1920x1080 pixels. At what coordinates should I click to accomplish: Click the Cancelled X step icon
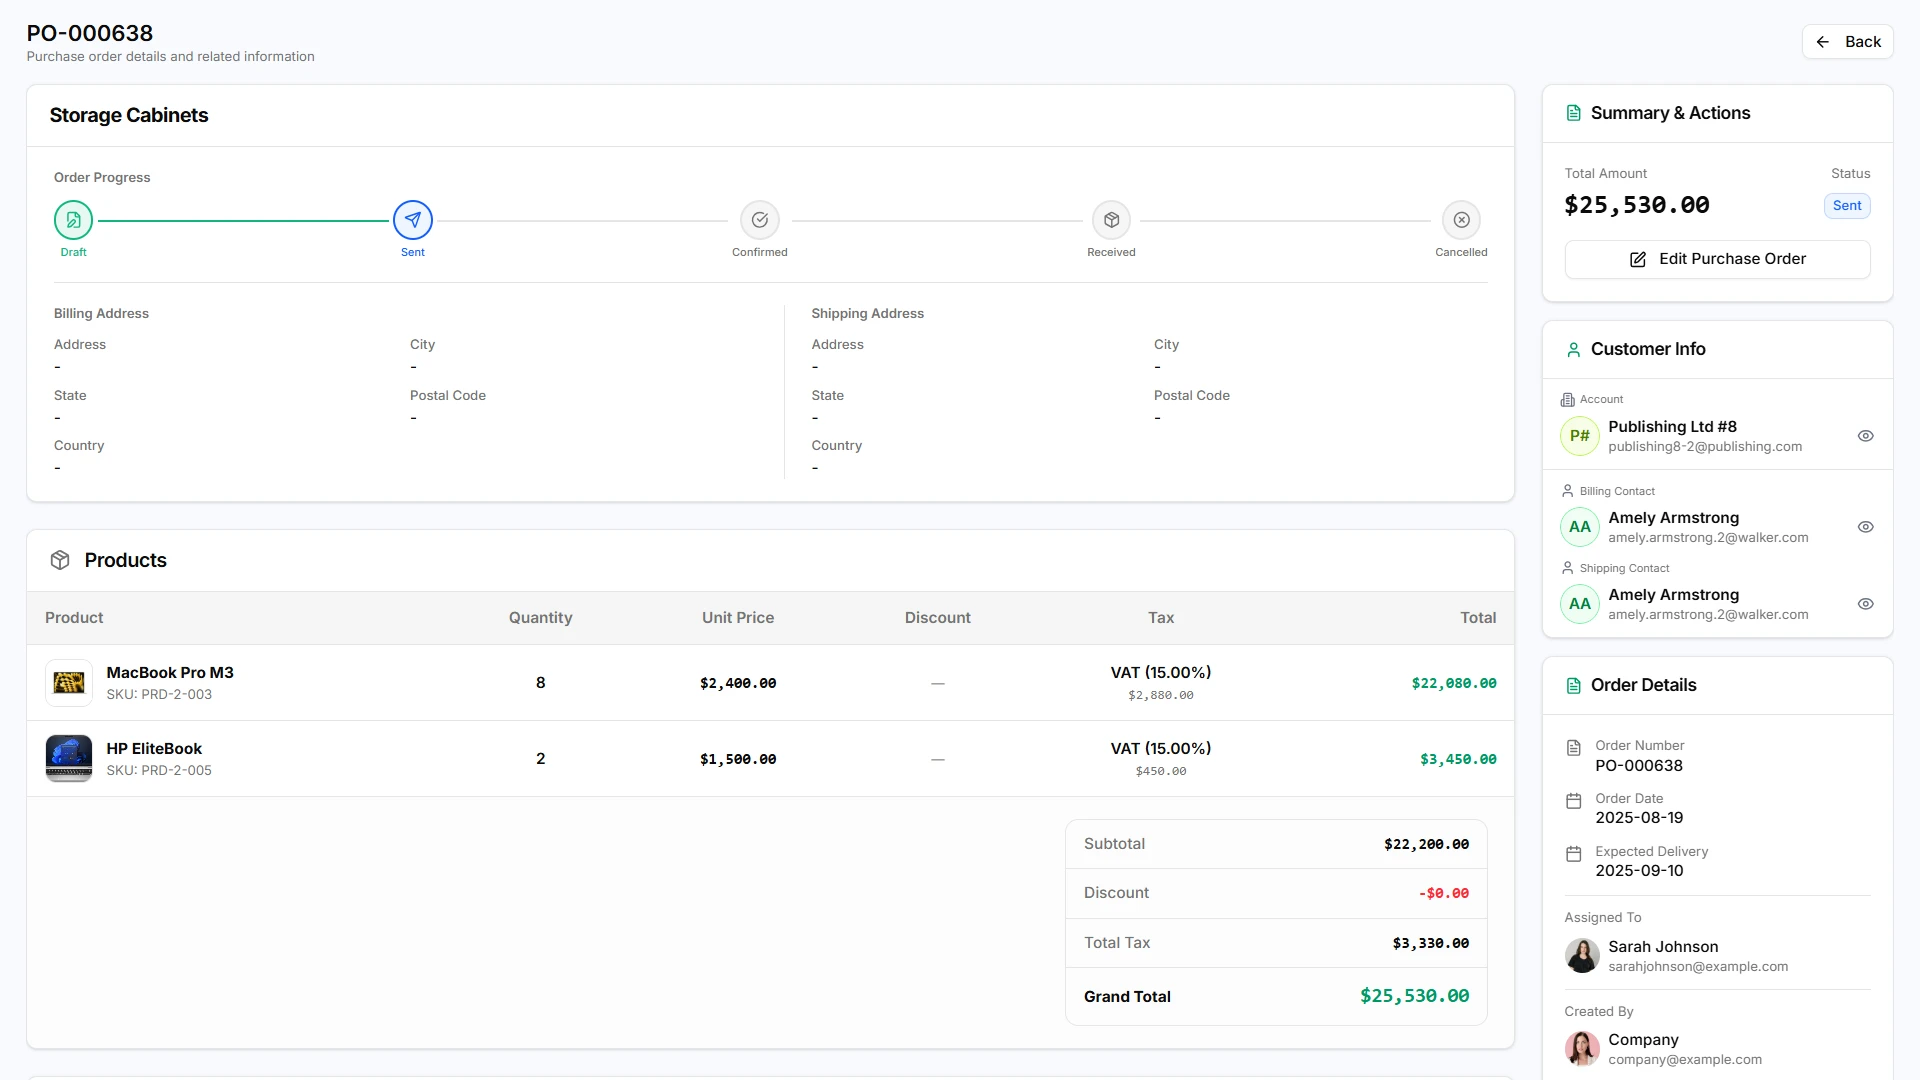click(x=1462, y=220)
